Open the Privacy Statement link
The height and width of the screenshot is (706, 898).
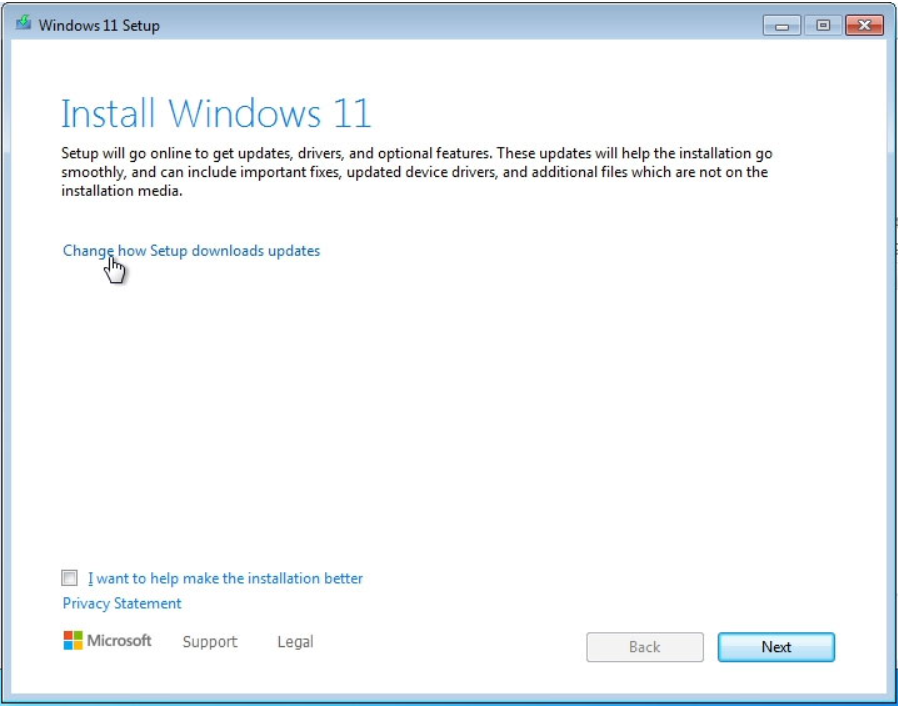click(122, 604)
